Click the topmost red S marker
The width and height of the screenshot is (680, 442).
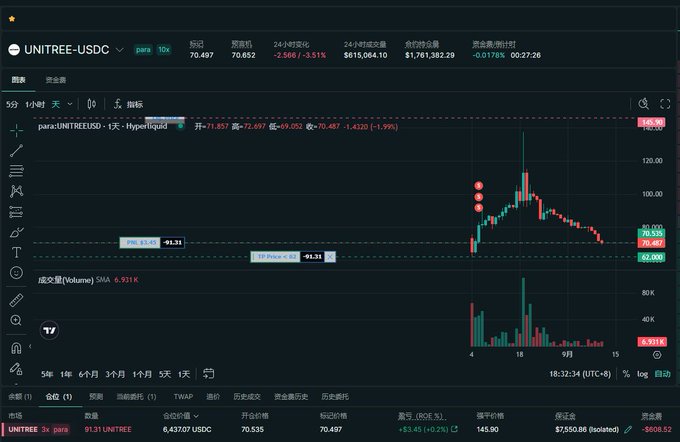click(478, 186)
